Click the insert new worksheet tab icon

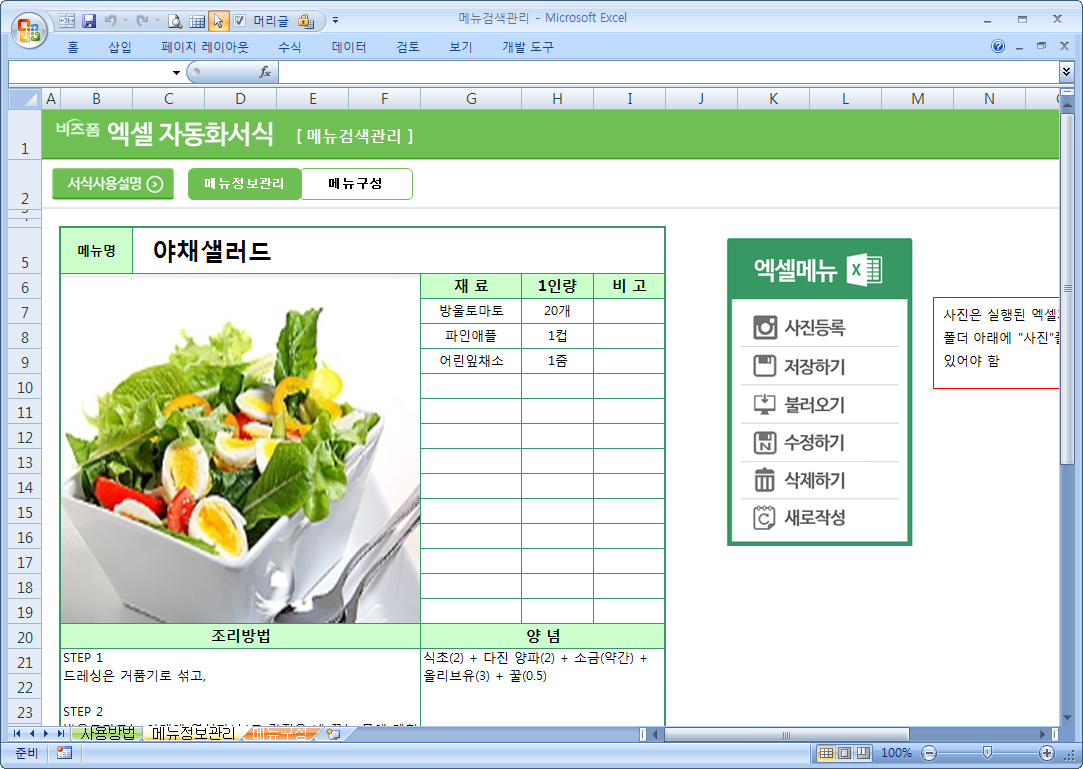[x=334, y=734]
